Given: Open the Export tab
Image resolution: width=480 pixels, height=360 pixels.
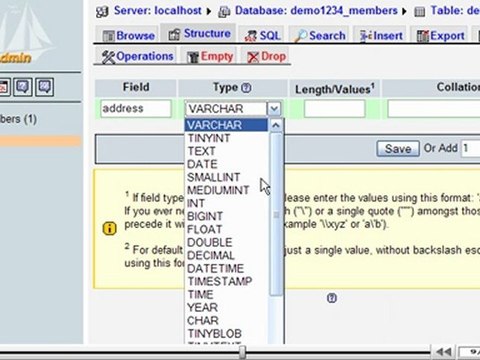Looking at the screenshot, I should pos(441,35).
